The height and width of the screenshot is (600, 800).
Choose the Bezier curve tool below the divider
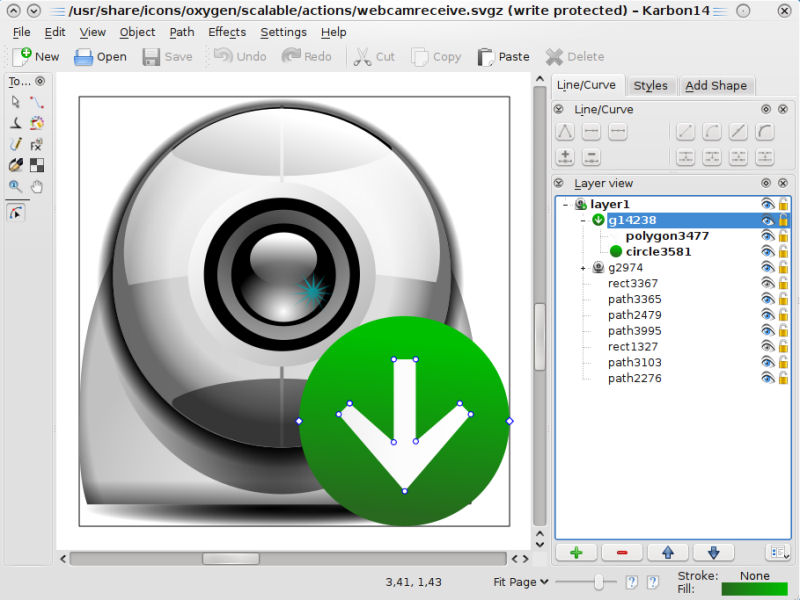tap(15, 211)
